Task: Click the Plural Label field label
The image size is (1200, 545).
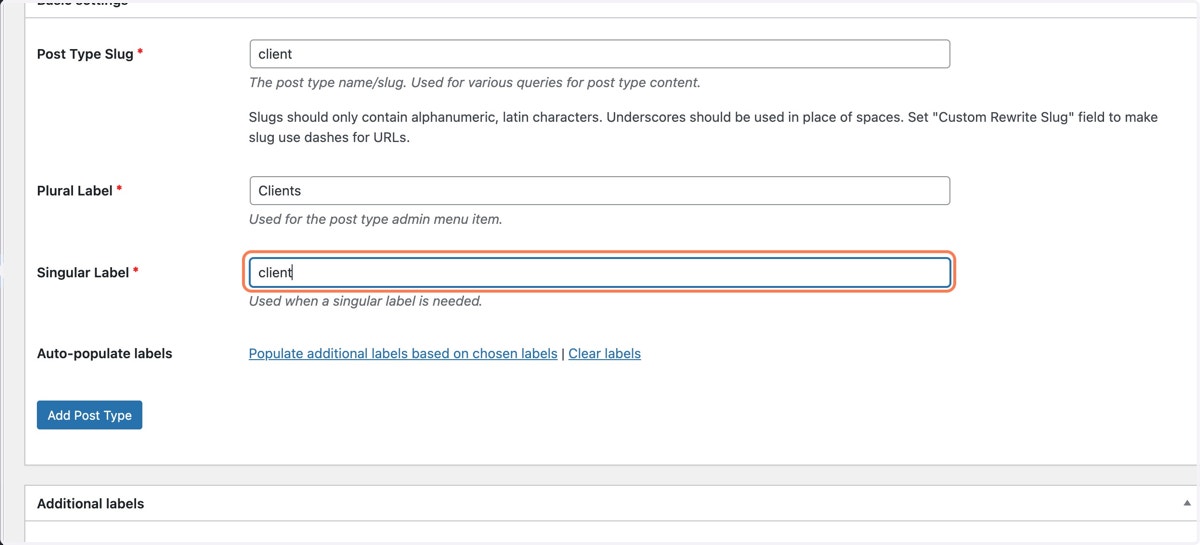Action: [75, 190]
